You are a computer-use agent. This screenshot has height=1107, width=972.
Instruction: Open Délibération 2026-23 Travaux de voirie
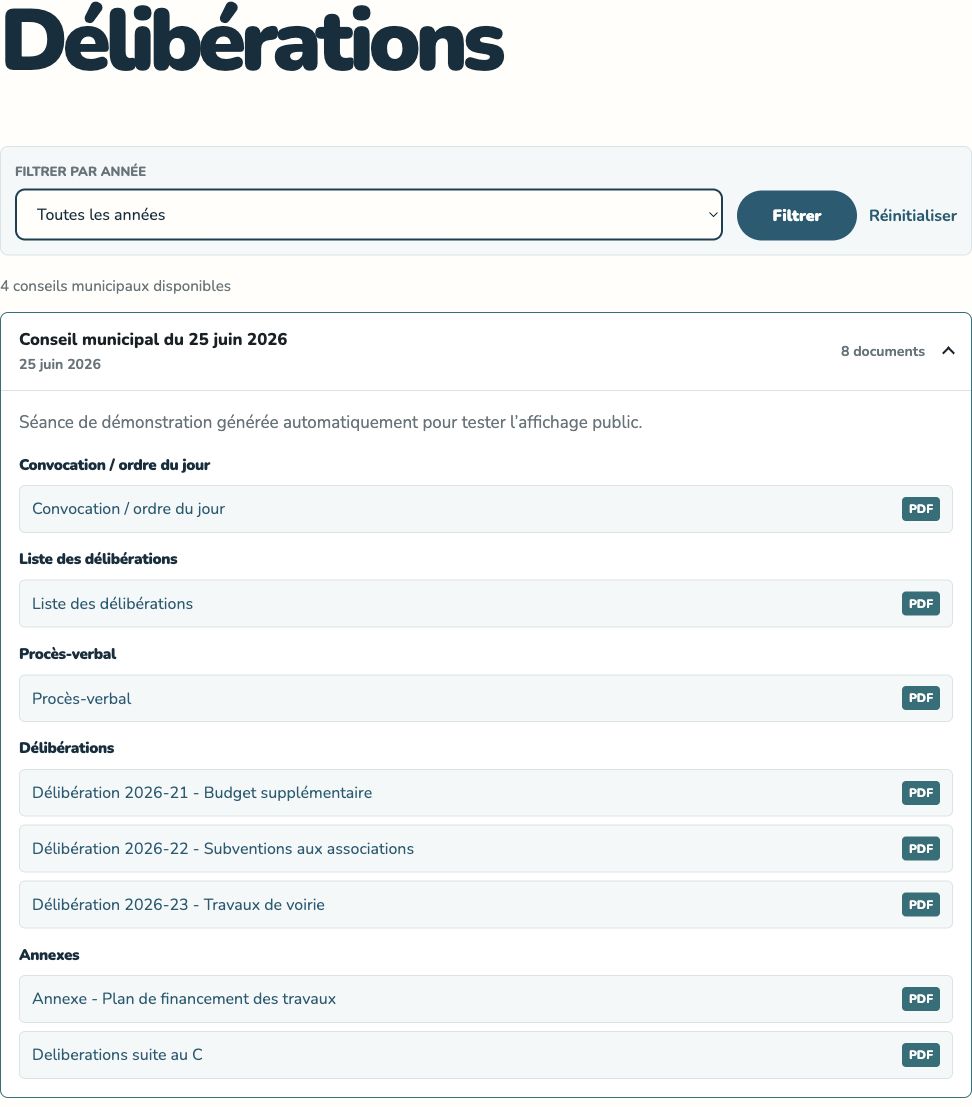[x=486, y=904]
